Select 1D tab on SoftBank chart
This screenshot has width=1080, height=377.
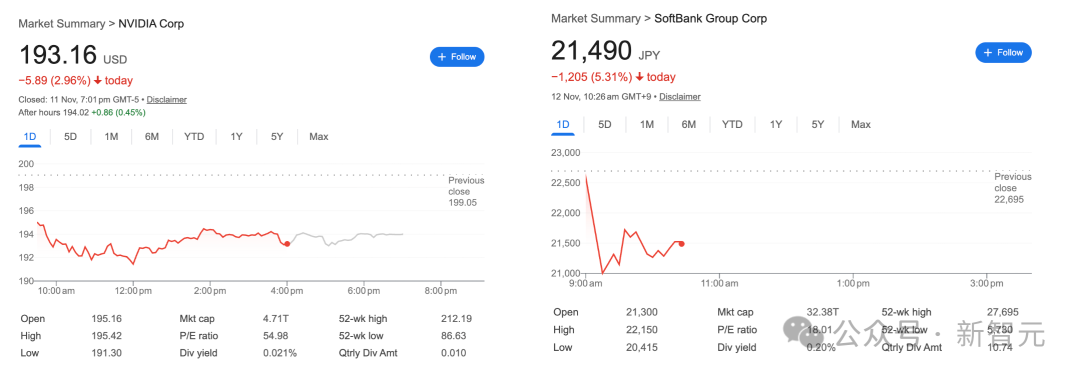pyautogui.click(x=563, y=125)
